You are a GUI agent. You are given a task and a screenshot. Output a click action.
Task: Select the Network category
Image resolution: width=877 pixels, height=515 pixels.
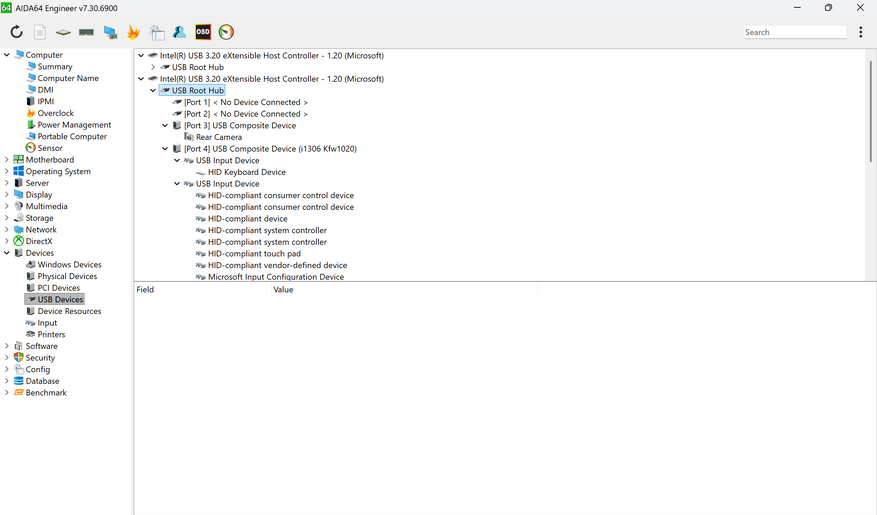click(x=41, y=229)
